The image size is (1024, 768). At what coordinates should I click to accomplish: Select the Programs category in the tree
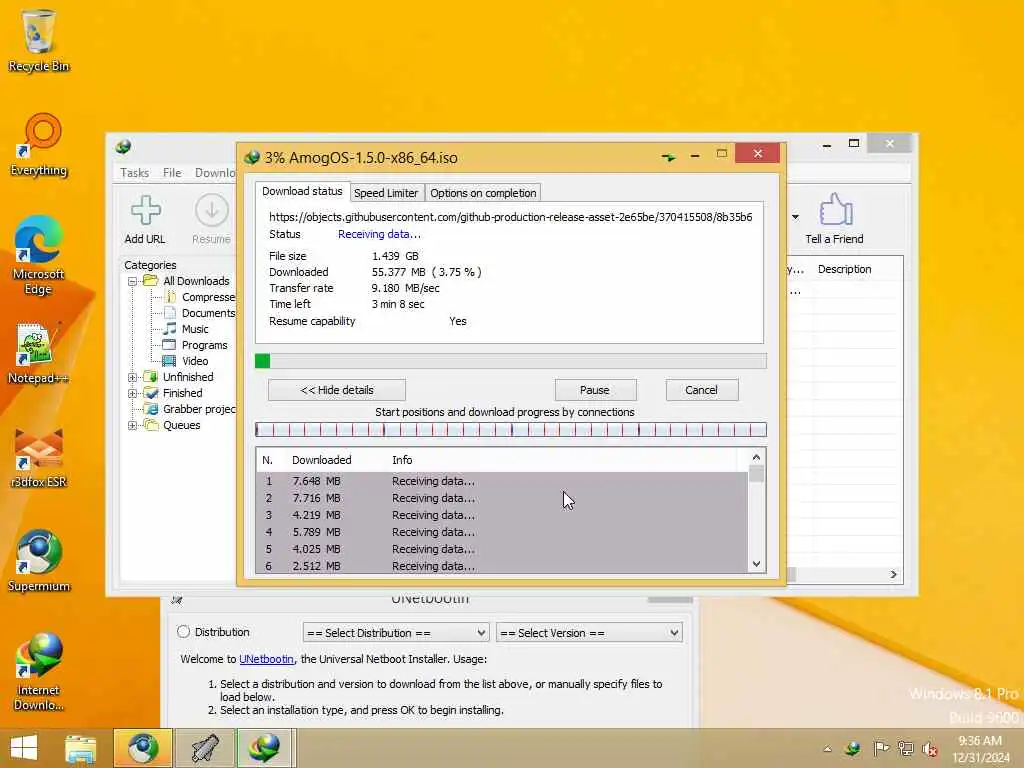[196, 345]
